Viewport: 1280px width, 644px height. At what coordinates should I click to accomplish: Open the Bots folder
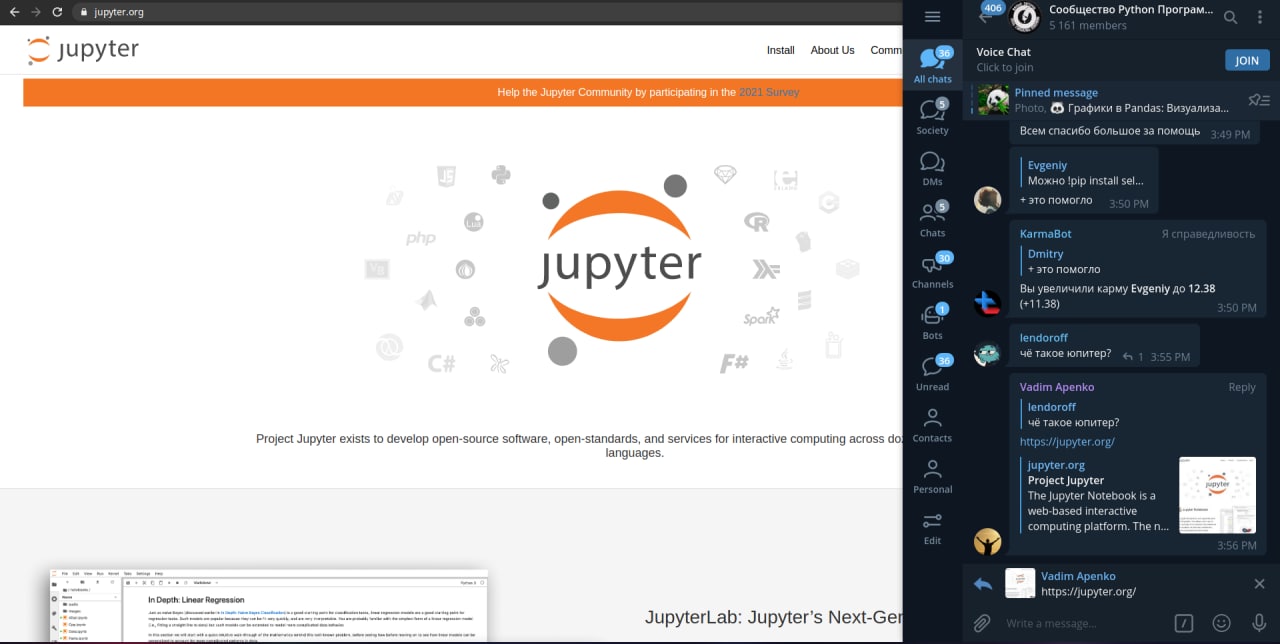pos(932,322)
